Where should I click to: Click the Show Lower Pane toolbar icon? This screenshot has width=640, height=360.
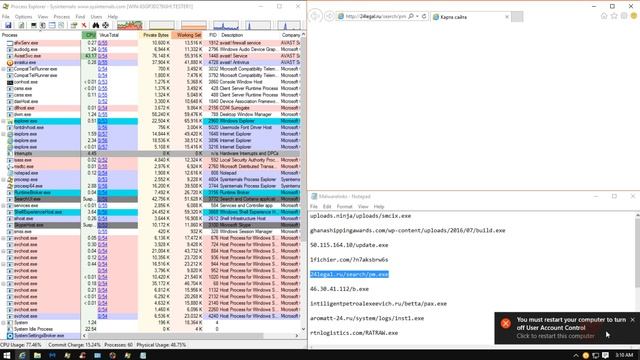(52, 25)
